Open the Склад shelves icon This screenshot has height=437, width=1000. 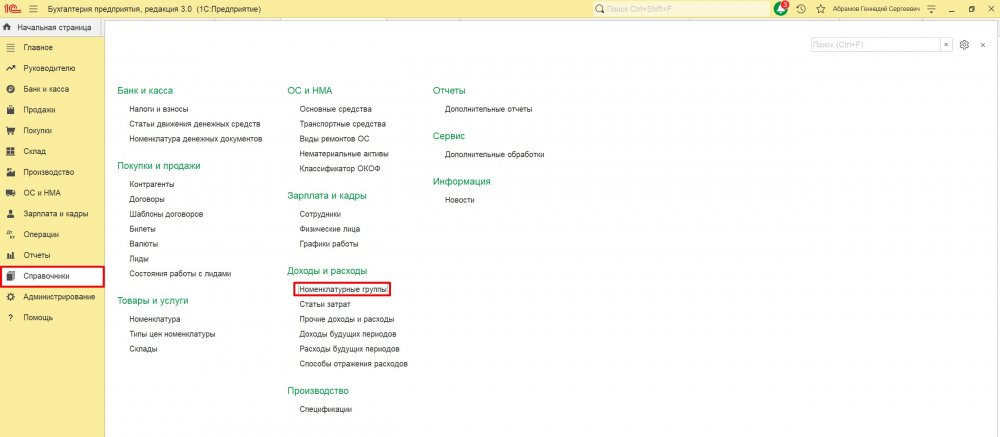(10, 151)
